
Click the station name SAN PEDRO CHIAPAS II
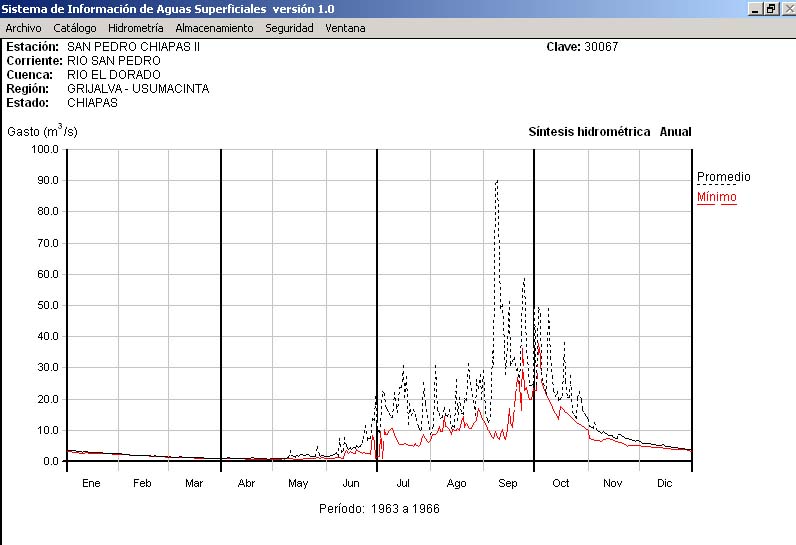[134, 47]
